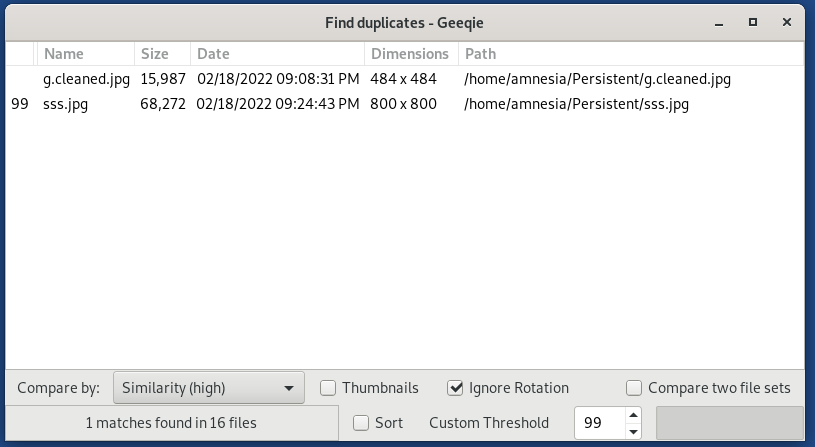Select the sss.jpg result row
This screenshot has width=815, height=447.
(x=404, y=104)
